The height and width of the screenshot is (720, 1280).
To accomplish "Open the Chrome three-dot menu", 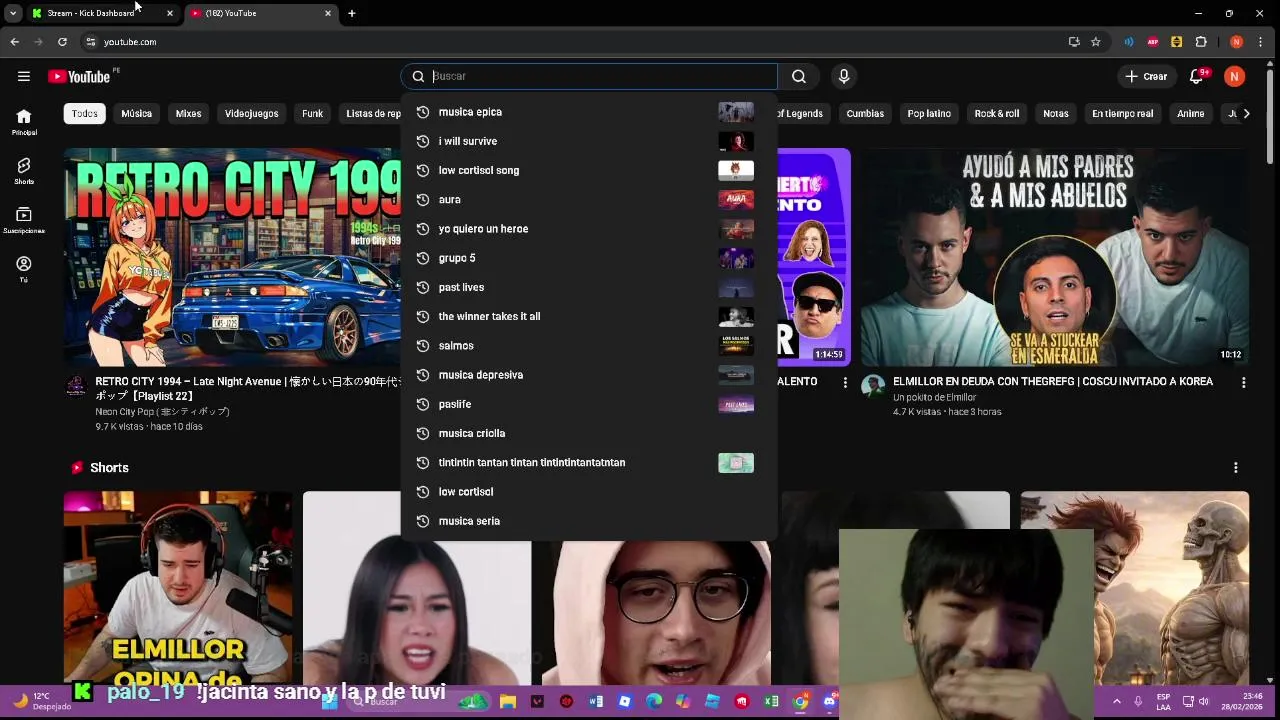I will pyautogui.click(x=1263, y=42).
